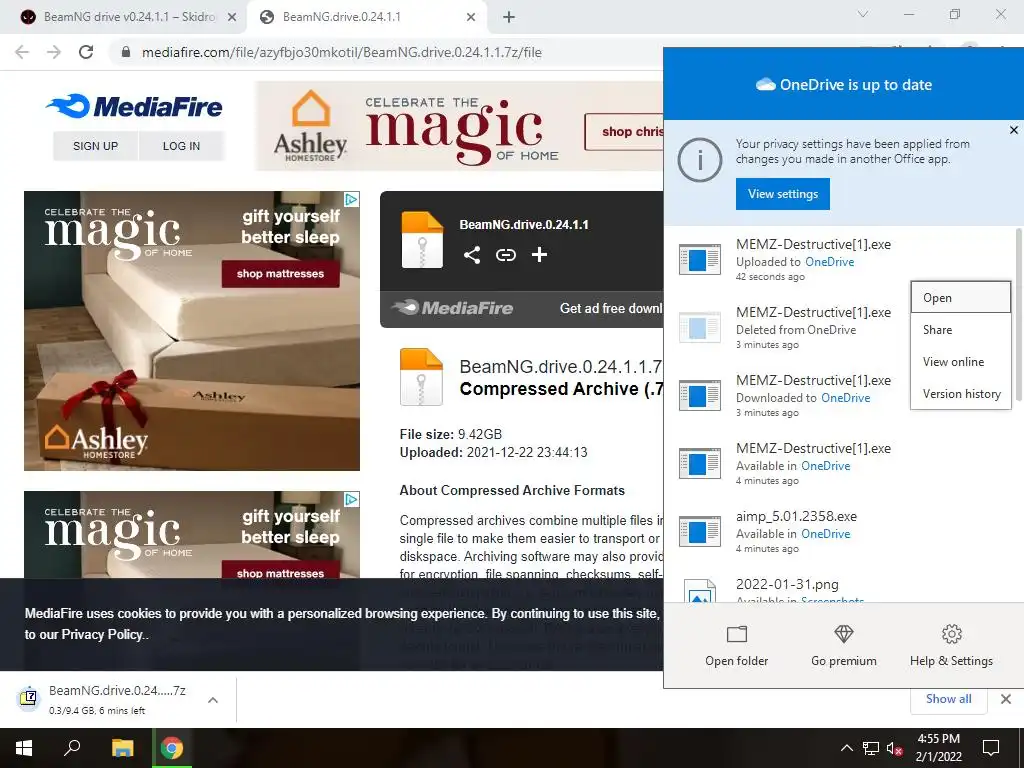Screen dimensions: 1024x768
Task: Click the browser Forward arrow
Action: 54,52
